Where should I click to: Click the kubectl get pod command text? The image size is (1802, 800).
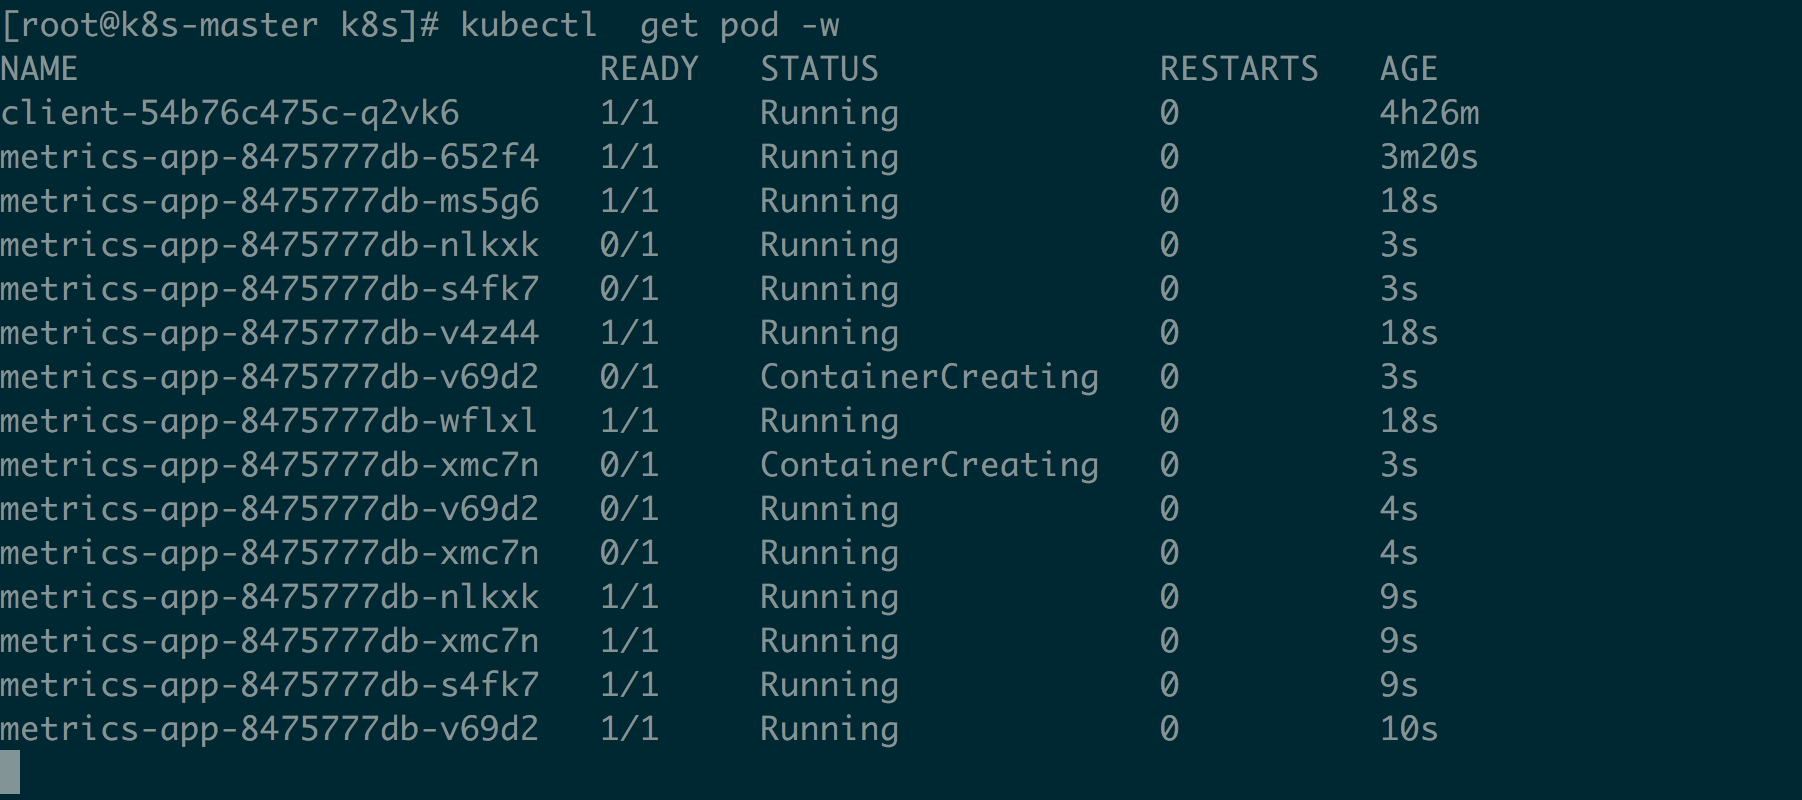click(x=649, y=25)
